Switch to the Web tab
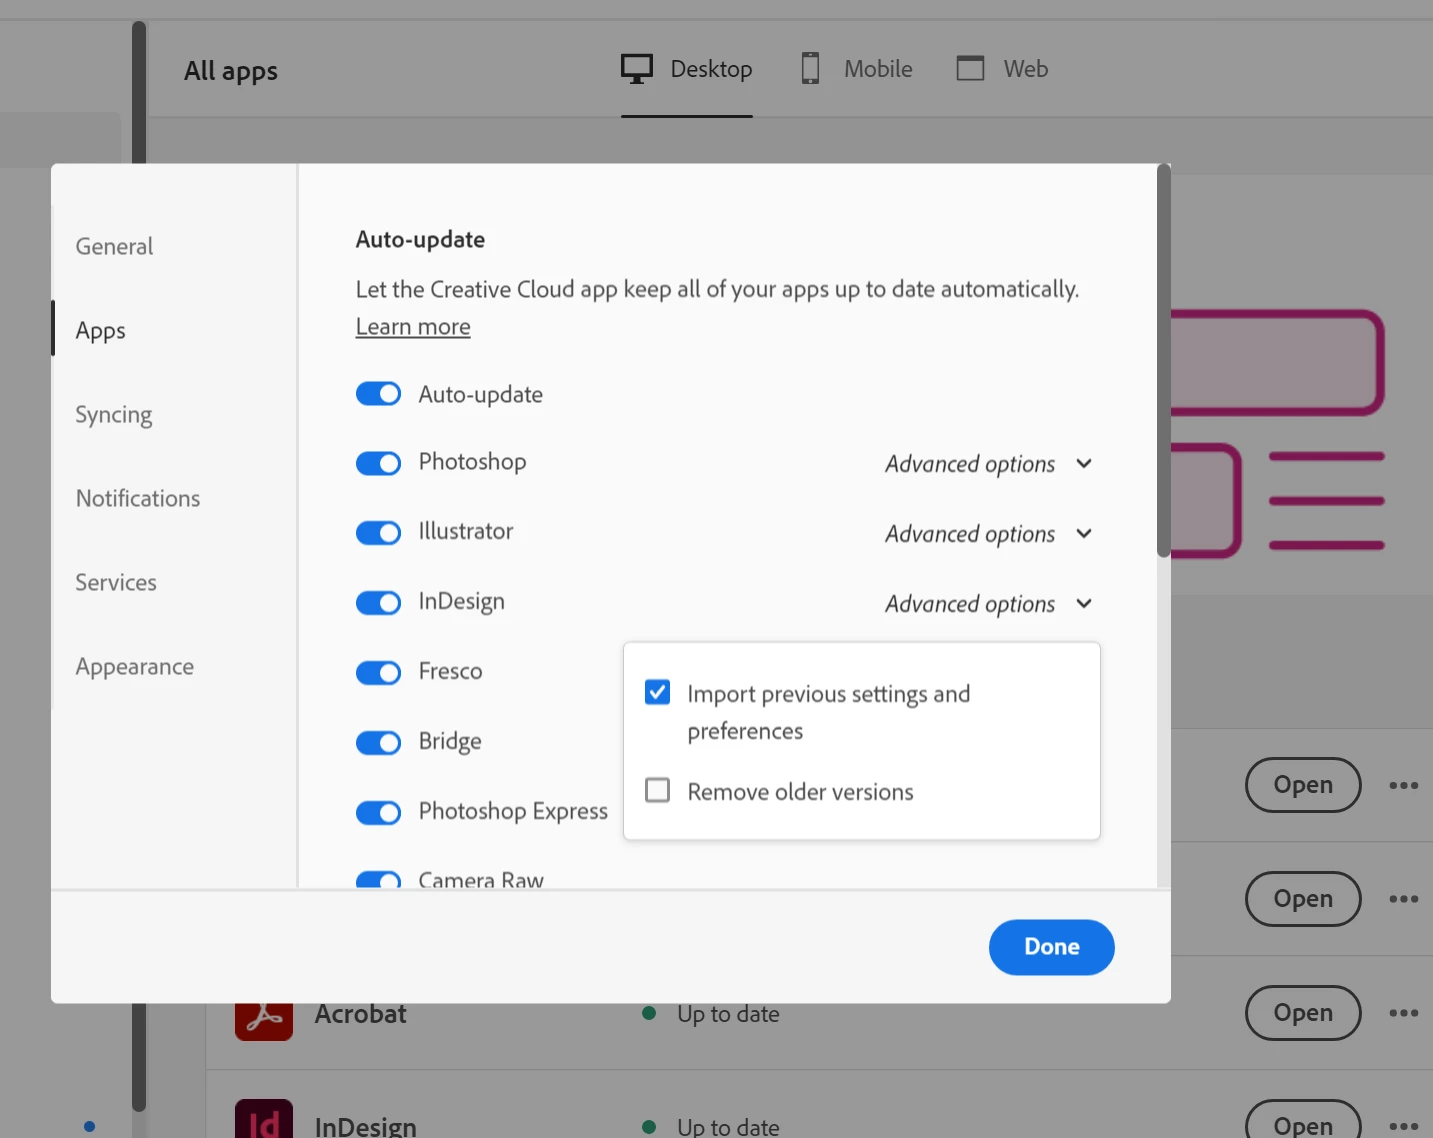This screenshot has height=1138, width=1433. point(1002,69)
